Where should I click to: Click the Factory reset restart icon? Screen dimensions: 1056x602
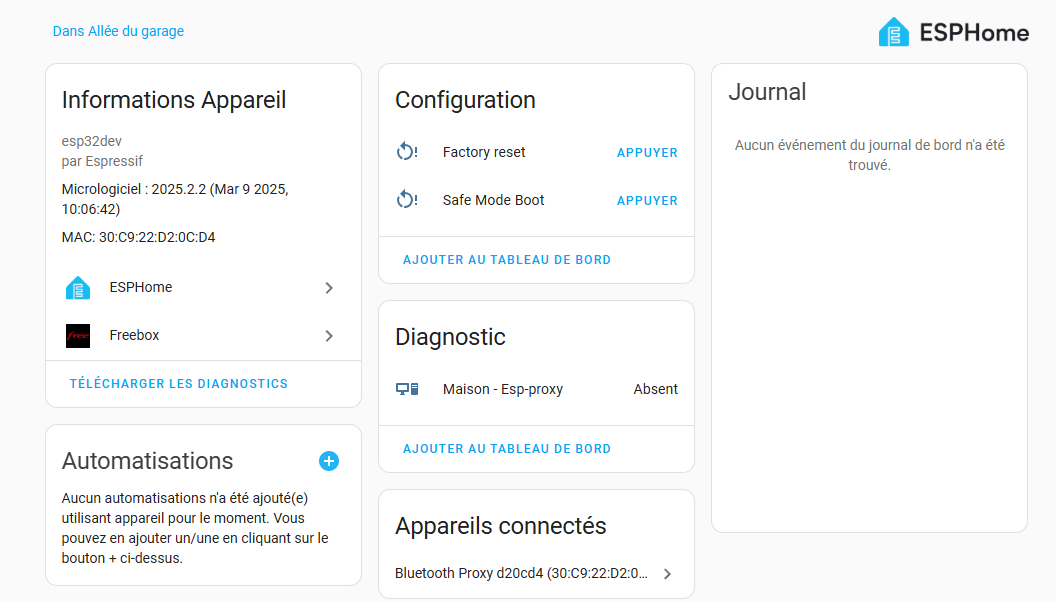tap(406, 152)
